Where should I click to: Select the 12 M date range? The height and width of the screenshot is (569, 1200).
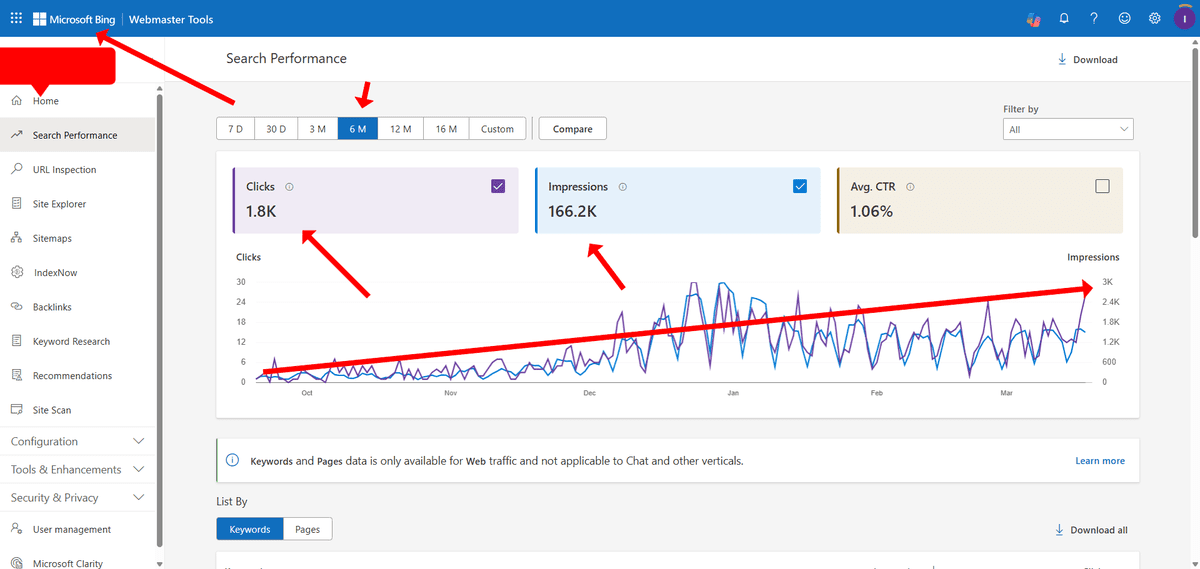click(x=400, y=129)
